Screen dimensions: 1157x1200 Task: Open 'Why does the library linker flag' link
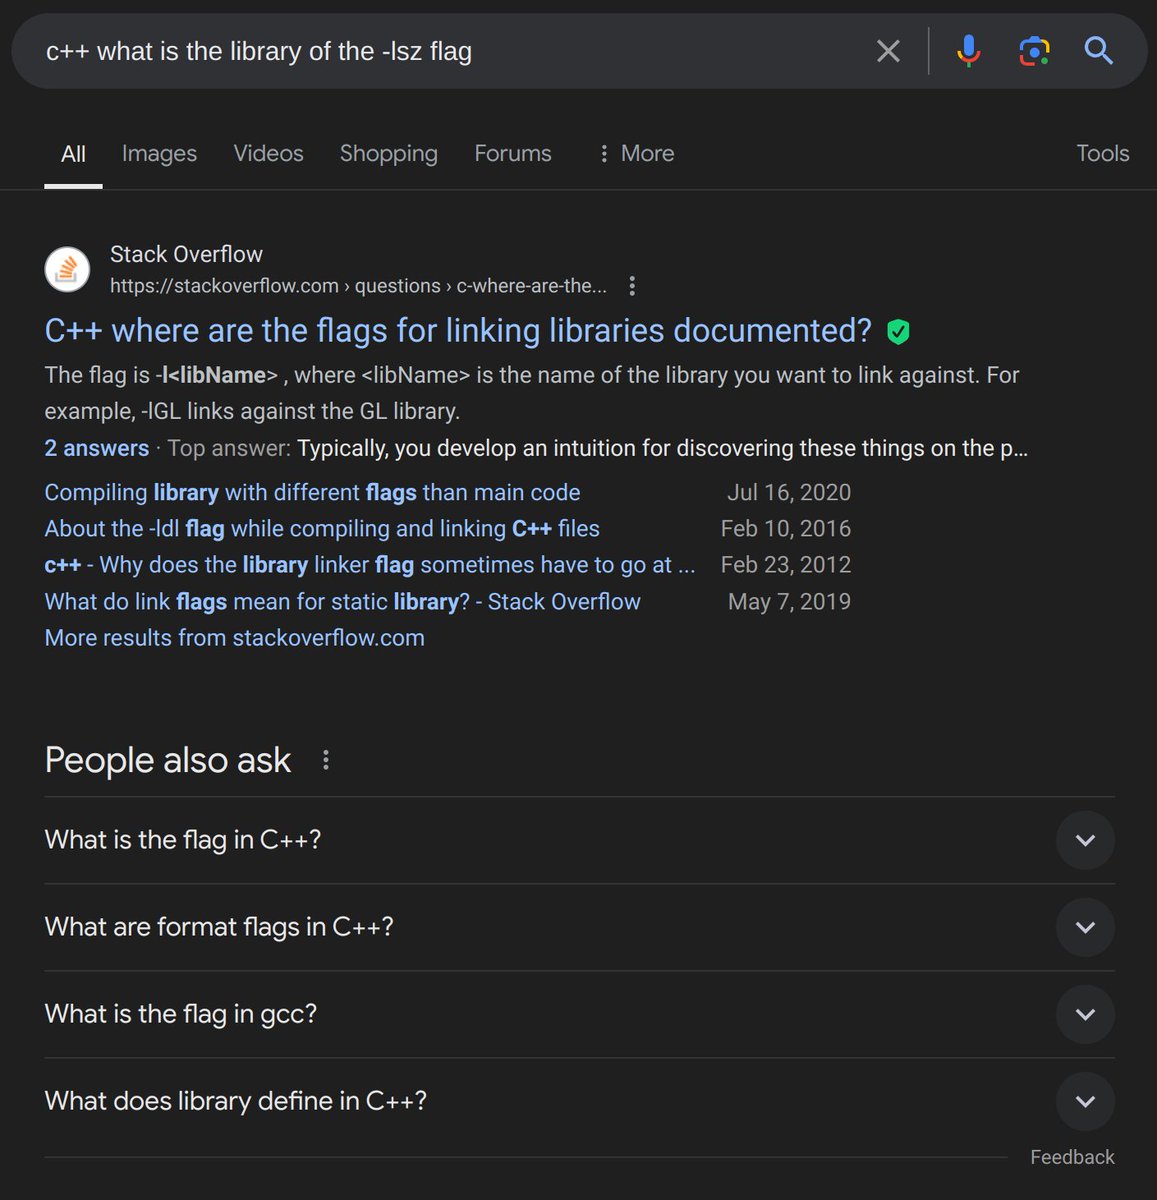coord(370,565)
